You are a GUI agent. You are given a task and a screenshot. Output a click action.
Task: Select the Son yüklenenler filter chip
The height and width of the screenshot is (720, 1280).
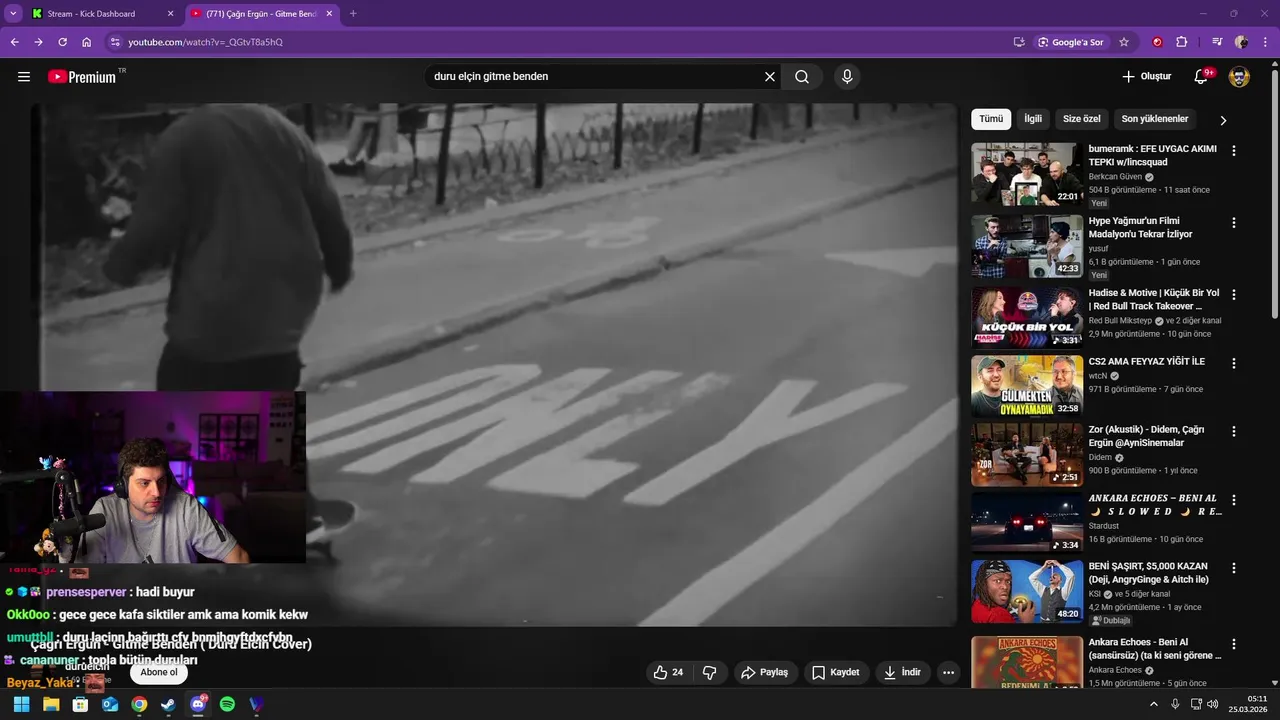[1155, 119]
